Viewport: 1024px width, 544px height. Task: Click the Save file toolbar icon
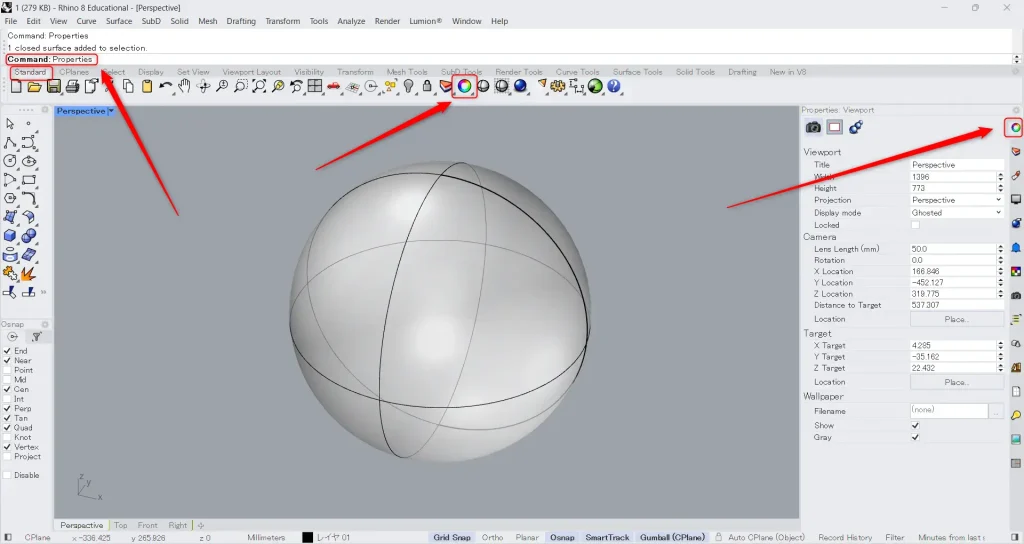(55, 87)
